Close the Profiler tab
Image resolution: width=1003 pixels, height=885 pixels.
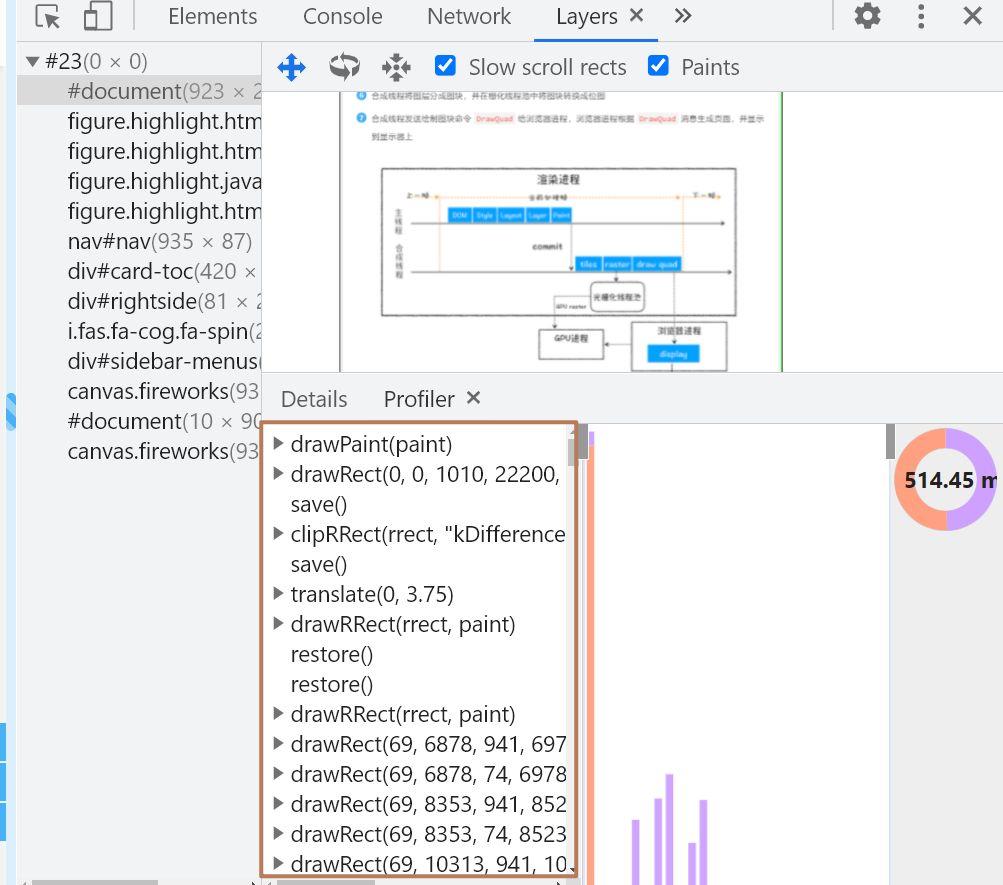pyautogui.click(x=474, y=398)
